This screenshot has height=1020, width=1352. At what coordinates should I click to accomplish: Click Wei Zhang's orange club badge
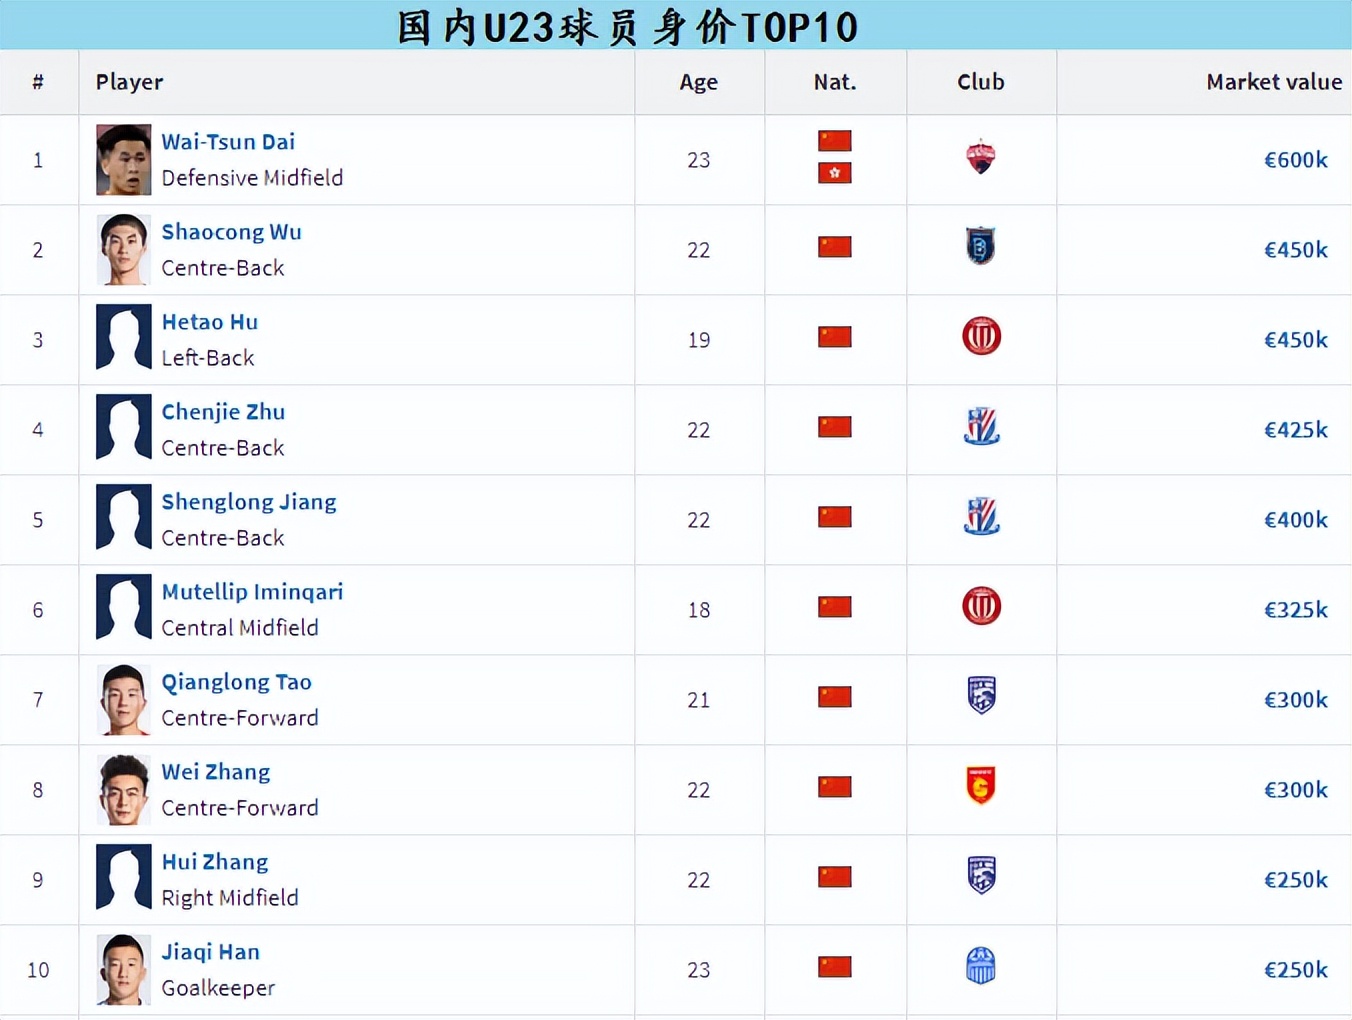[981, 786]
